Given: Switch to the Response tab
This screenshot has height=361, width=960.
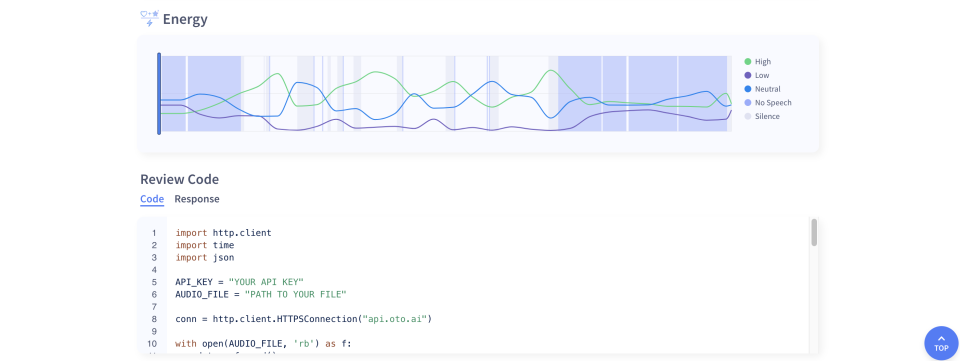Looking at the screenshot, I should [197, 199].
